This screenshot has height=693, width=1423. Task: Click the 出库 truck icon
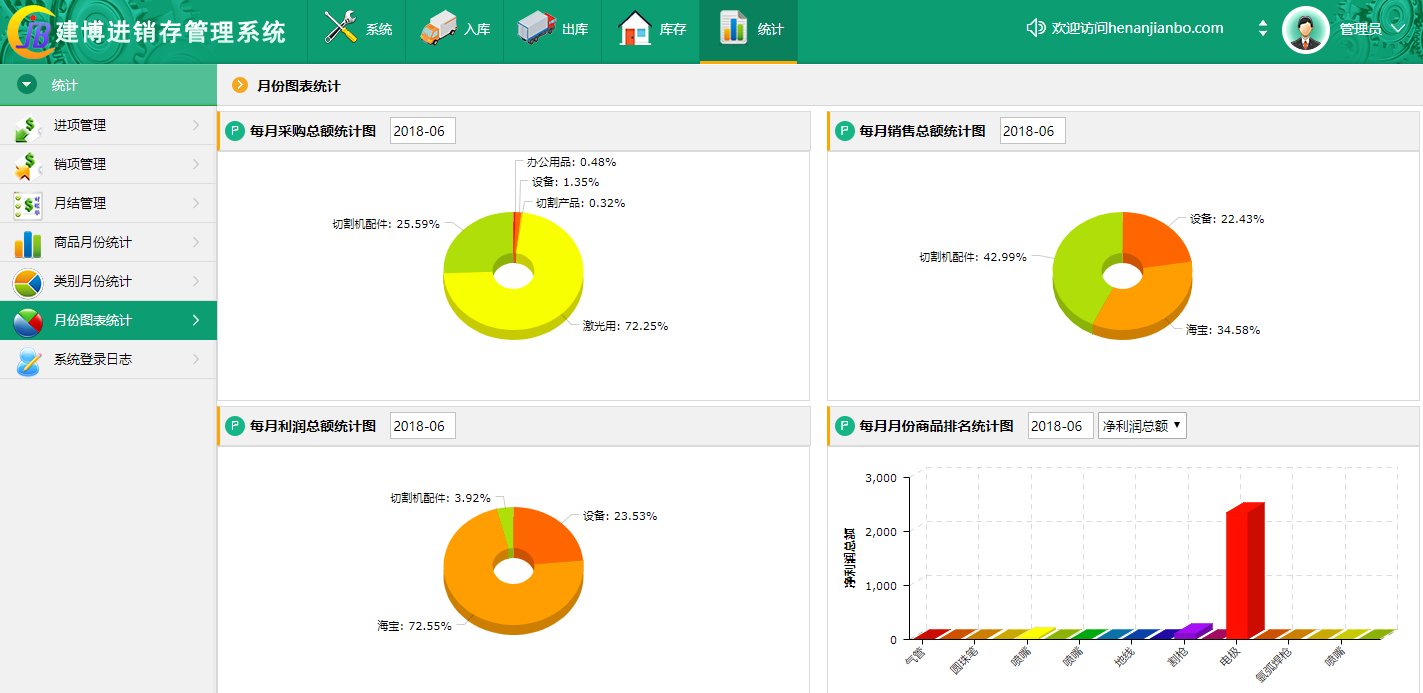pos(536,28)
